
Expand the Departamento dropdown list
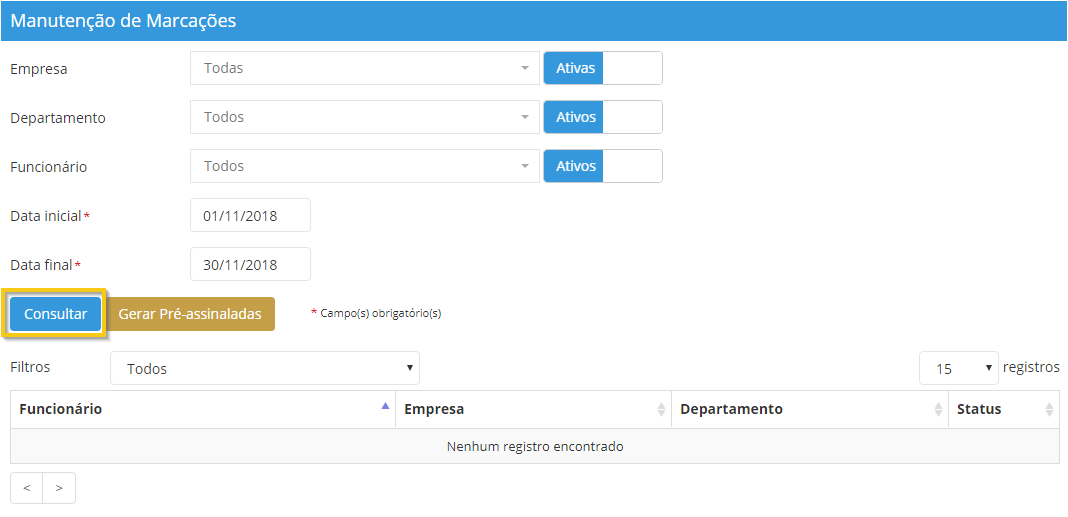tap(365, 117)
